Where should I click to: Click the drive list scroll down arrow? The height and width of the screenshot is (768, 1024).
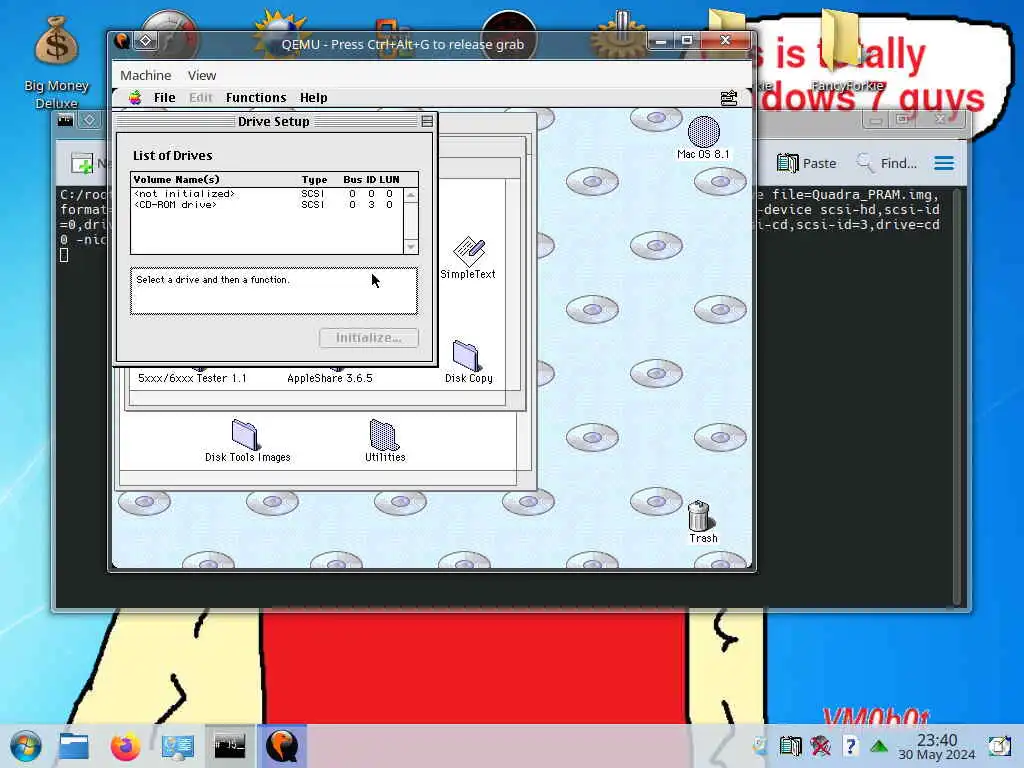pyautogui.click(x=411, y=247)
